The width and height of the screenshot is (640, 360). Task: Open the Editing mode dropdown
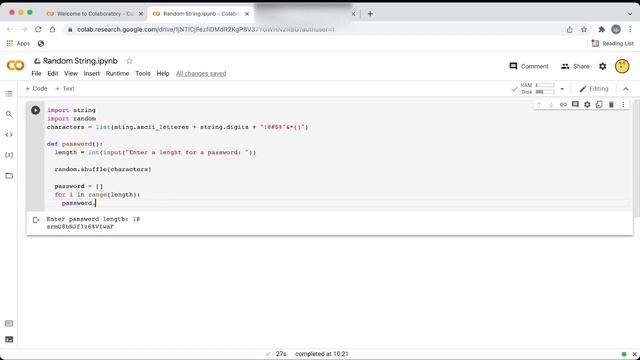click(594, 89)
